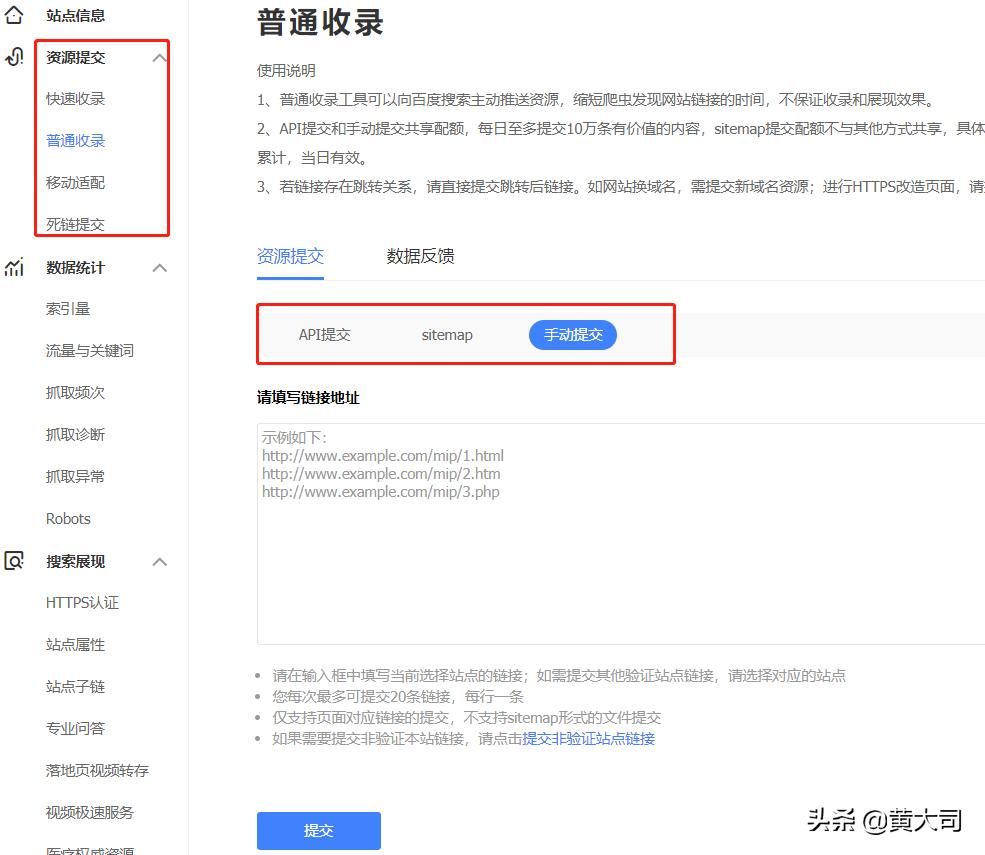Image resolution: width=985 pixels, height=855 pixels.
Task: Open the Robots sidebar entry
Action: click(x=68, y=518)
